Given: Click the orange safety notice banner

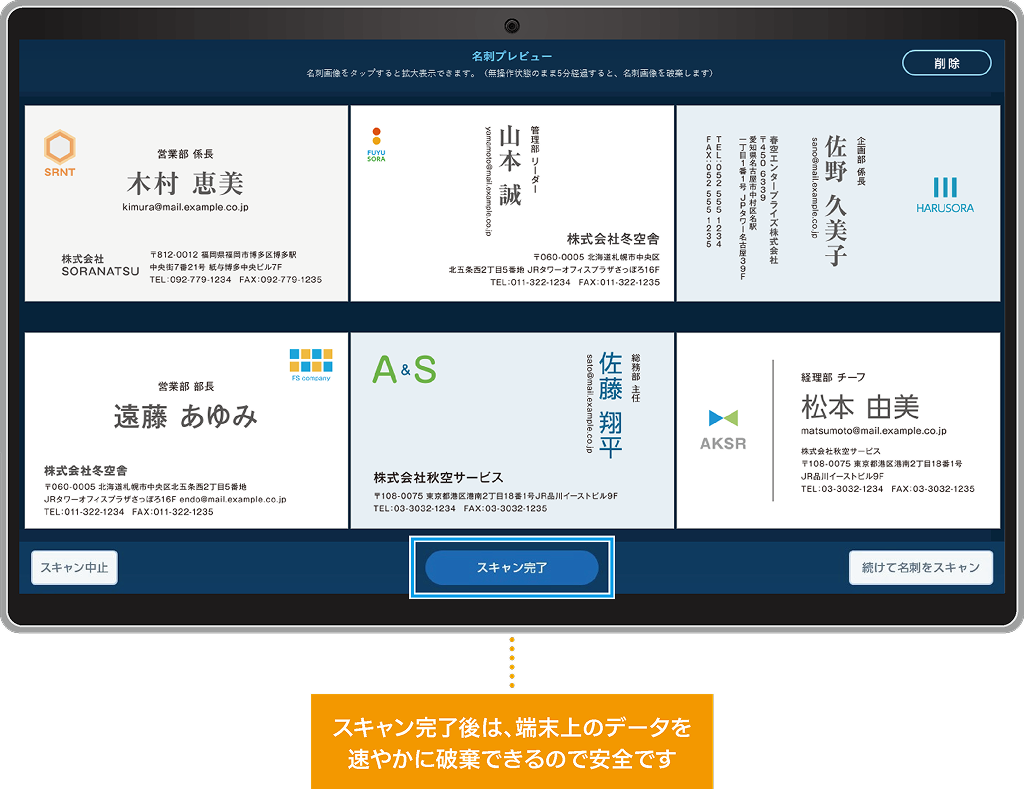Looking at the screenshot, I should [512, 740].
